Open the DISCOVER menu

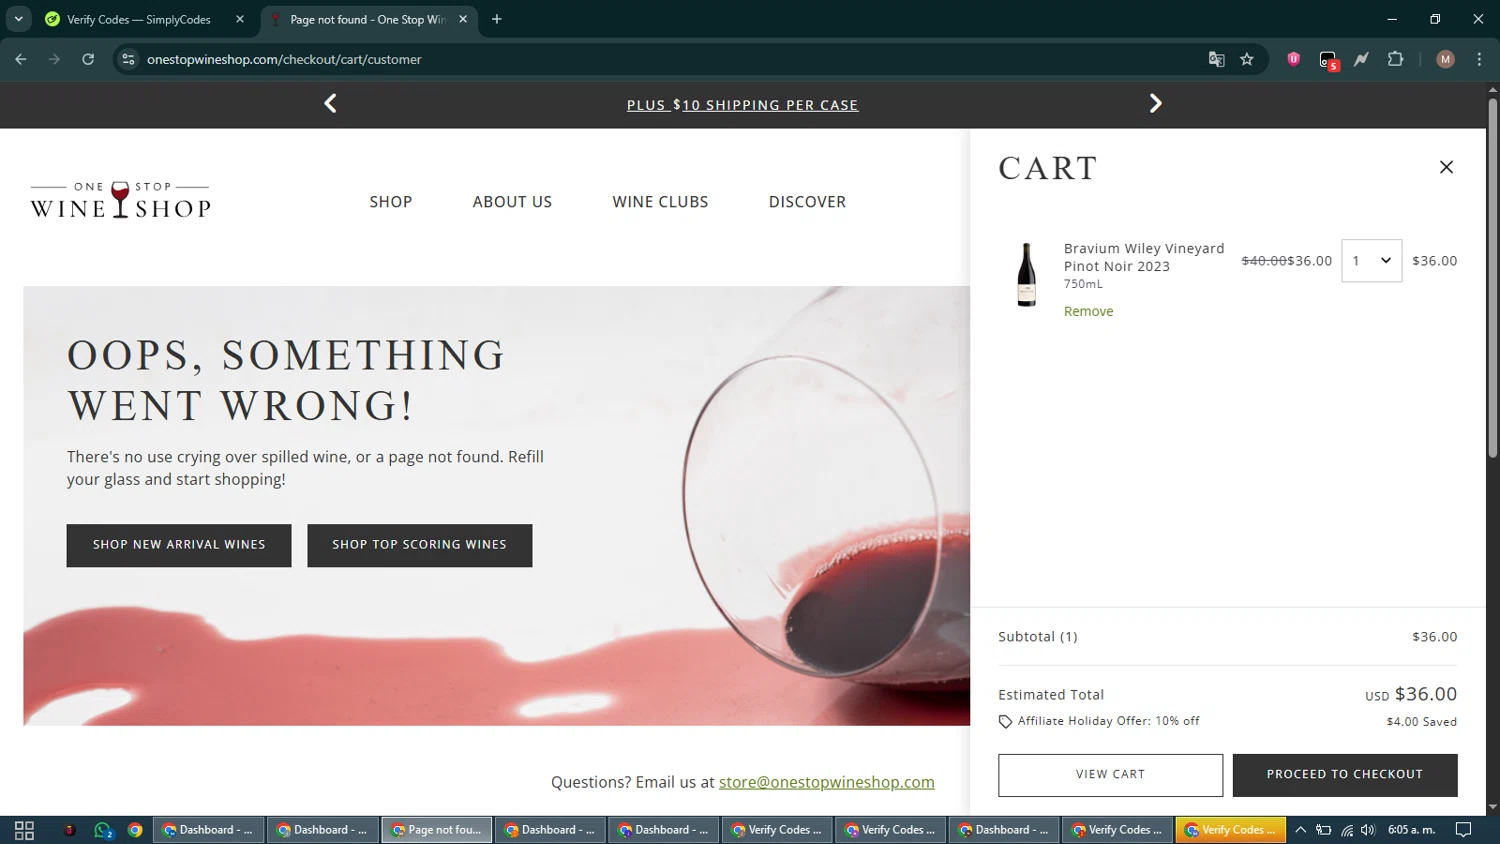(x=807, y=202)
